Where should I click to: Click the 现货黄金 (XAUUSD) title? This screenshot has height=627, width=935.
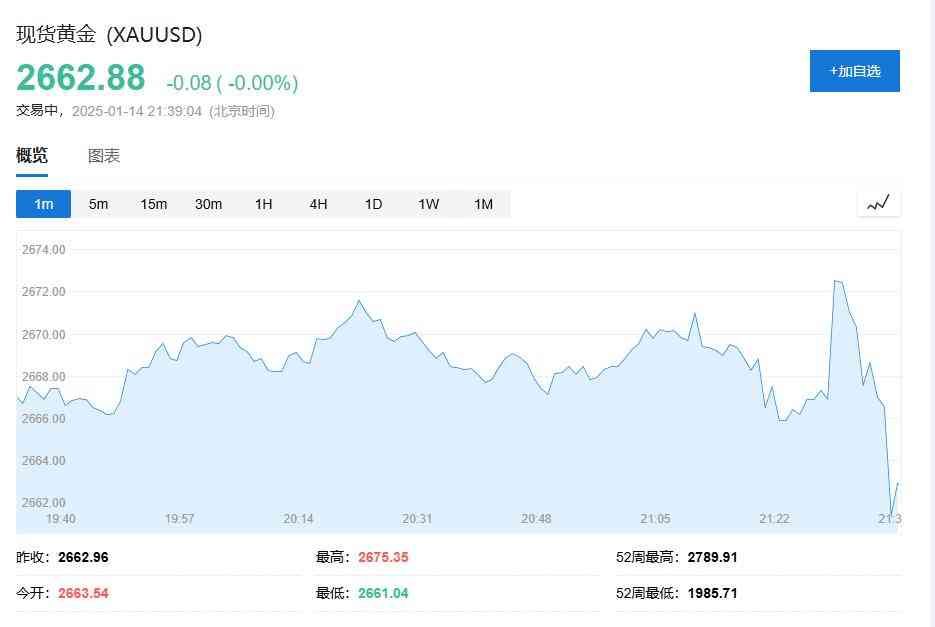(109, 35)
